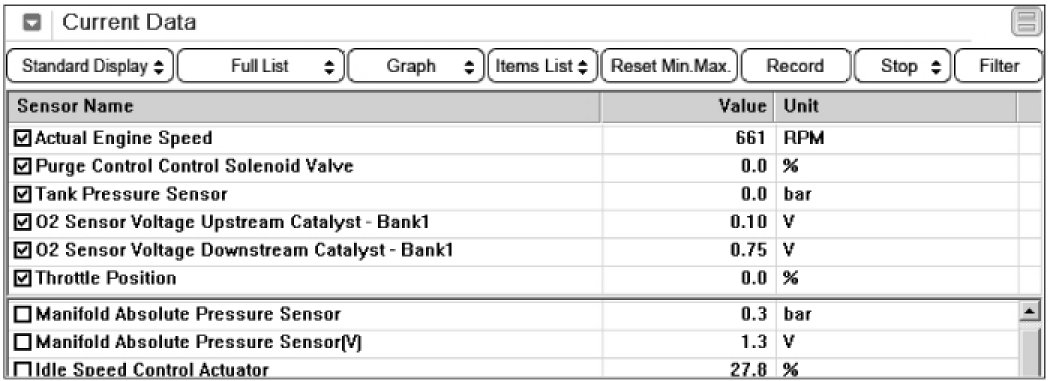Collapse the Current Data panel arrow icon
Viewport: 1050px width, 381px height.
pos(32,23)
